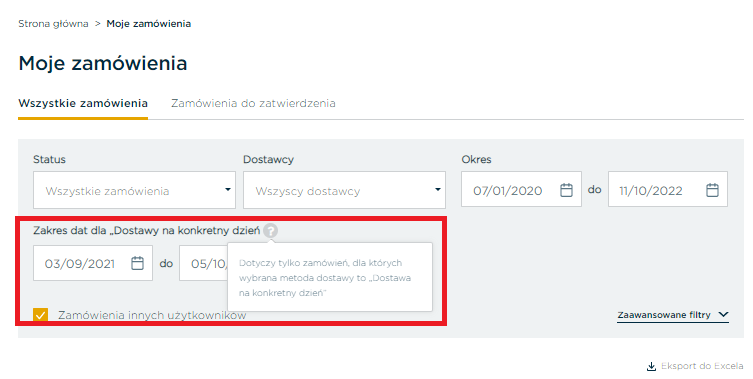Uncheck Zamówienia innych użytkowników checkbox
This screenshot has height=379, width=753.
(40, 315)
